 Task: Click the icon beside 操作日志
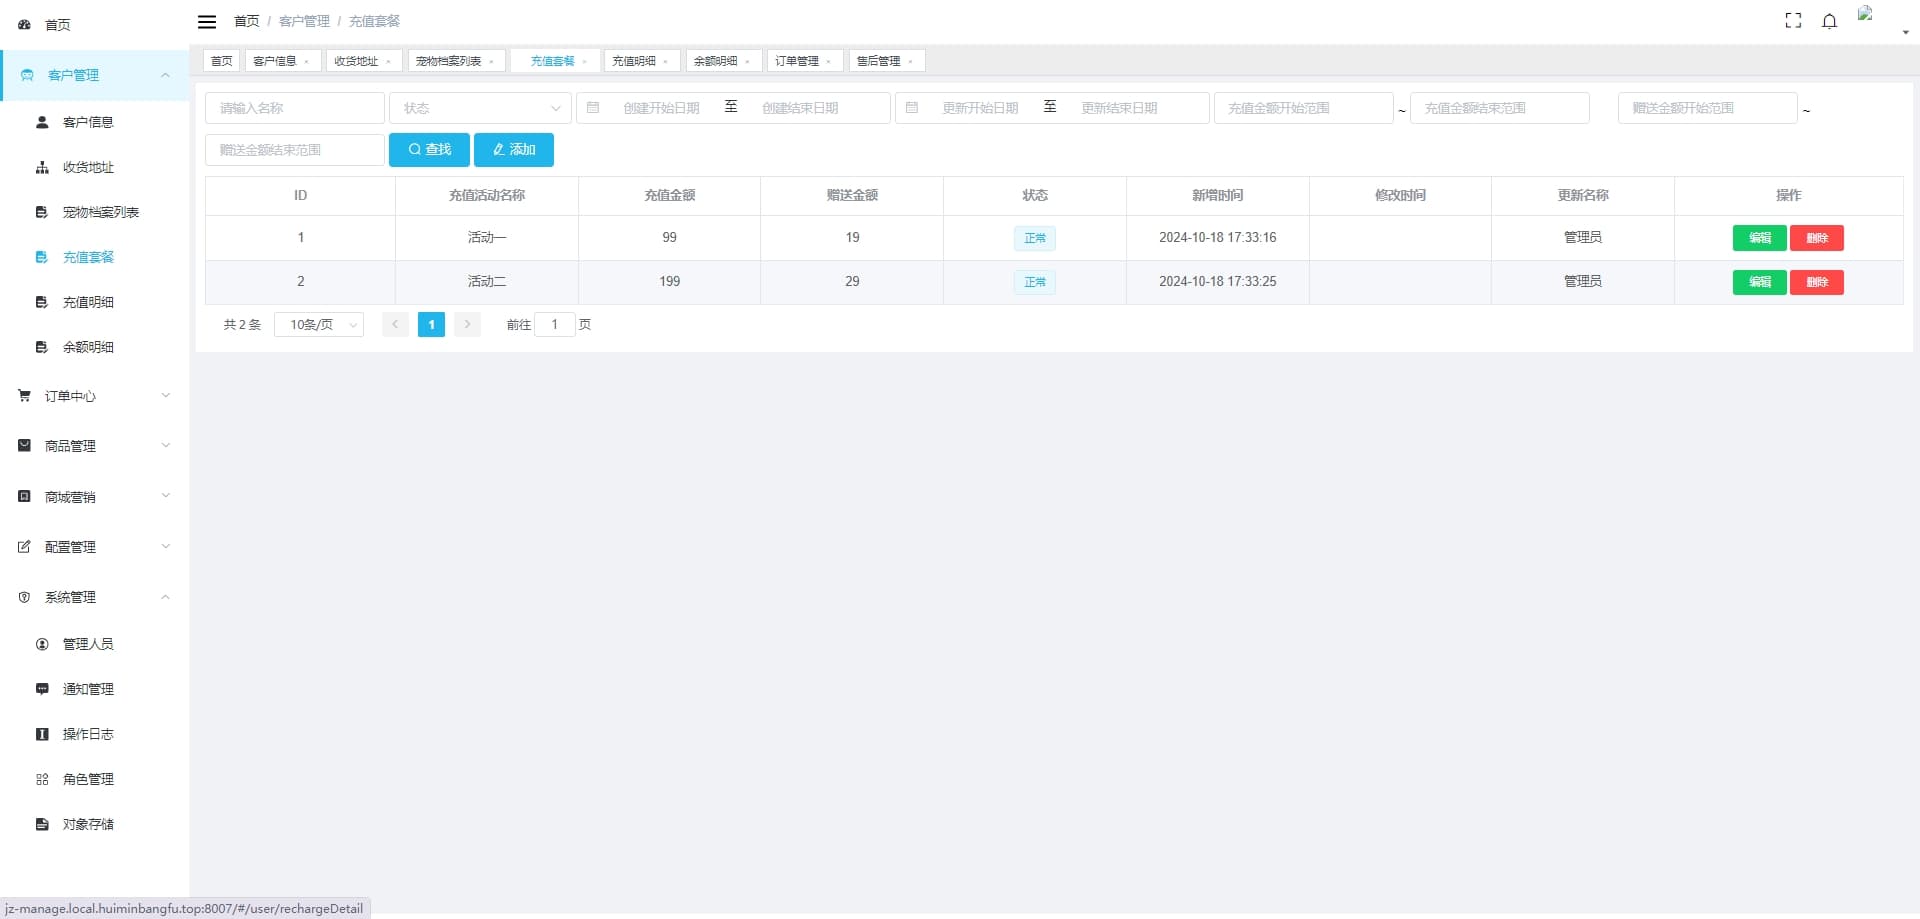42,734
